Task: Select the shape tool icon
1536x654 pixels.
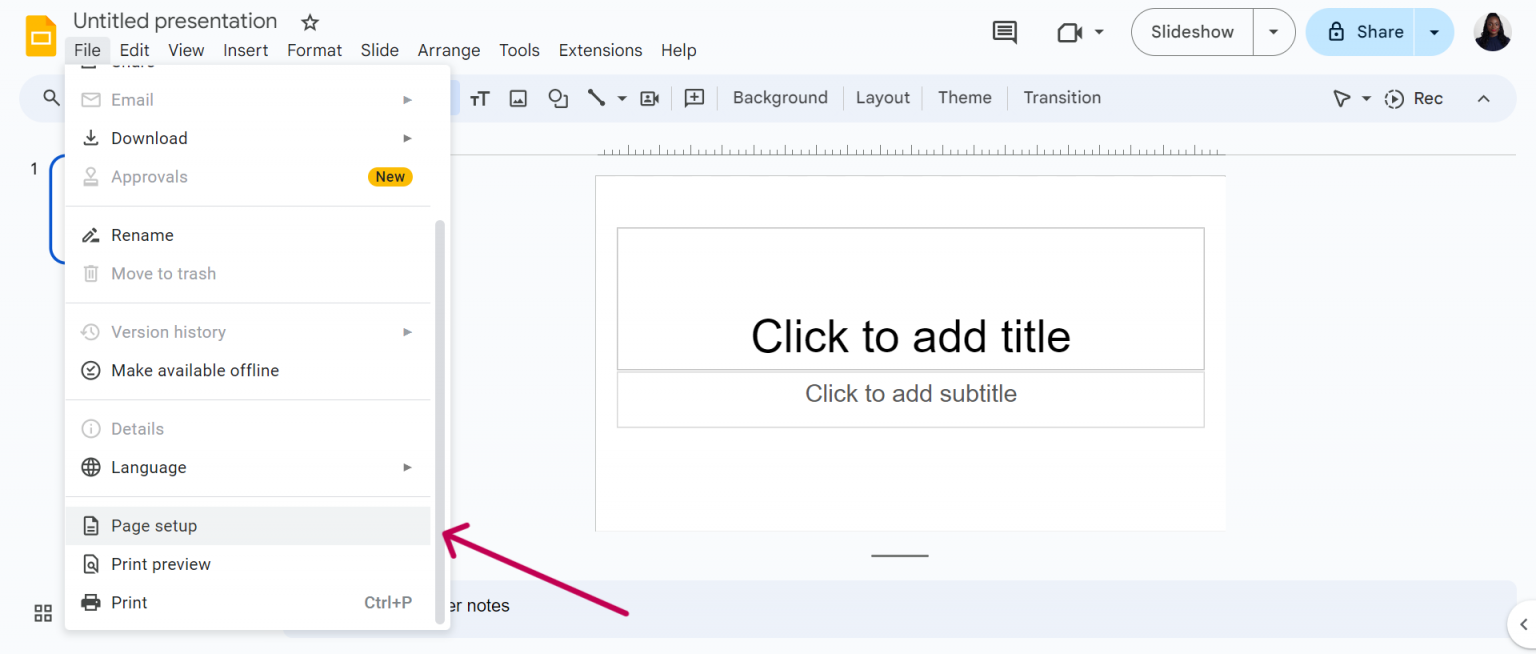Action: click(x=558, y=98)
